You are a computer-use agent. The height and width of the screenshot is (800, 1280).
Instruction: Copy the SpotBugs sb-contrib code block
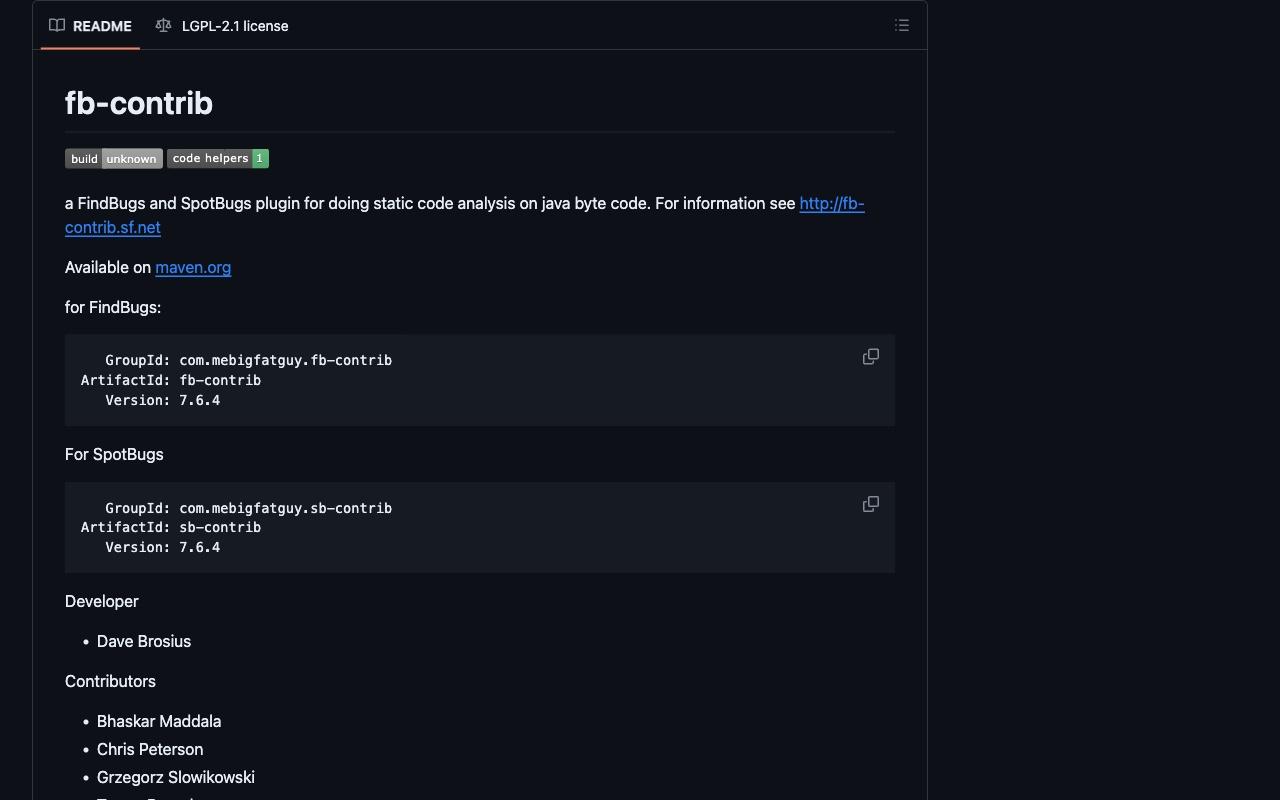pos(871,504)
